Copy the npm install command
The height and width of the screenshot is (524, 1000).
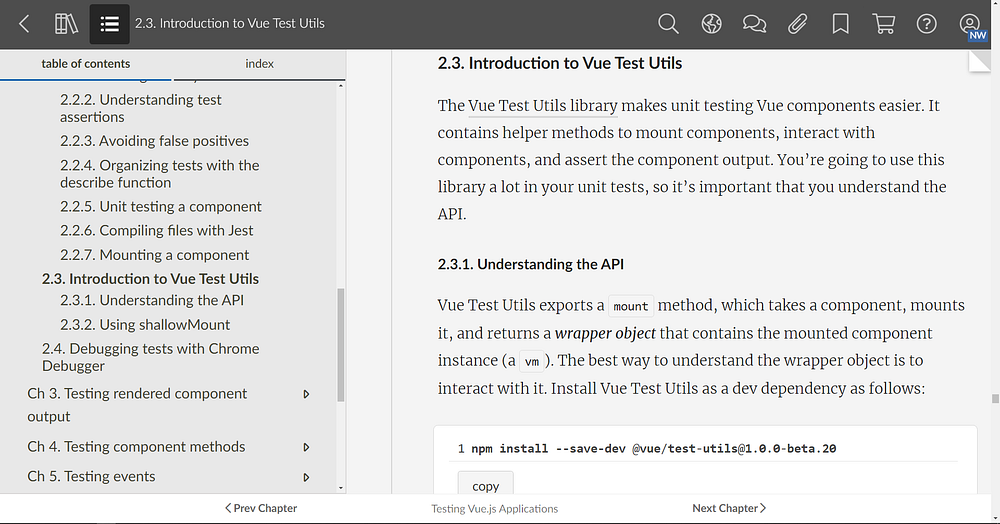pyautogui.click(x=485, y=486)
